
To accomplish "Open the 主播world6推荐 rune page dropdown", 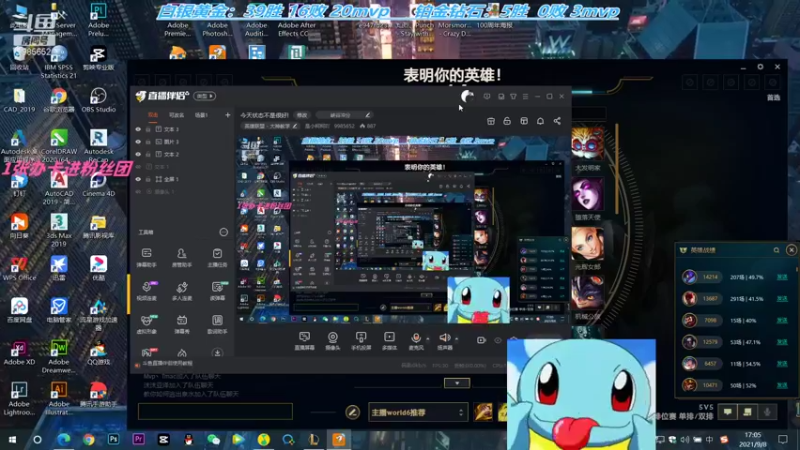I will coord(417,412).
